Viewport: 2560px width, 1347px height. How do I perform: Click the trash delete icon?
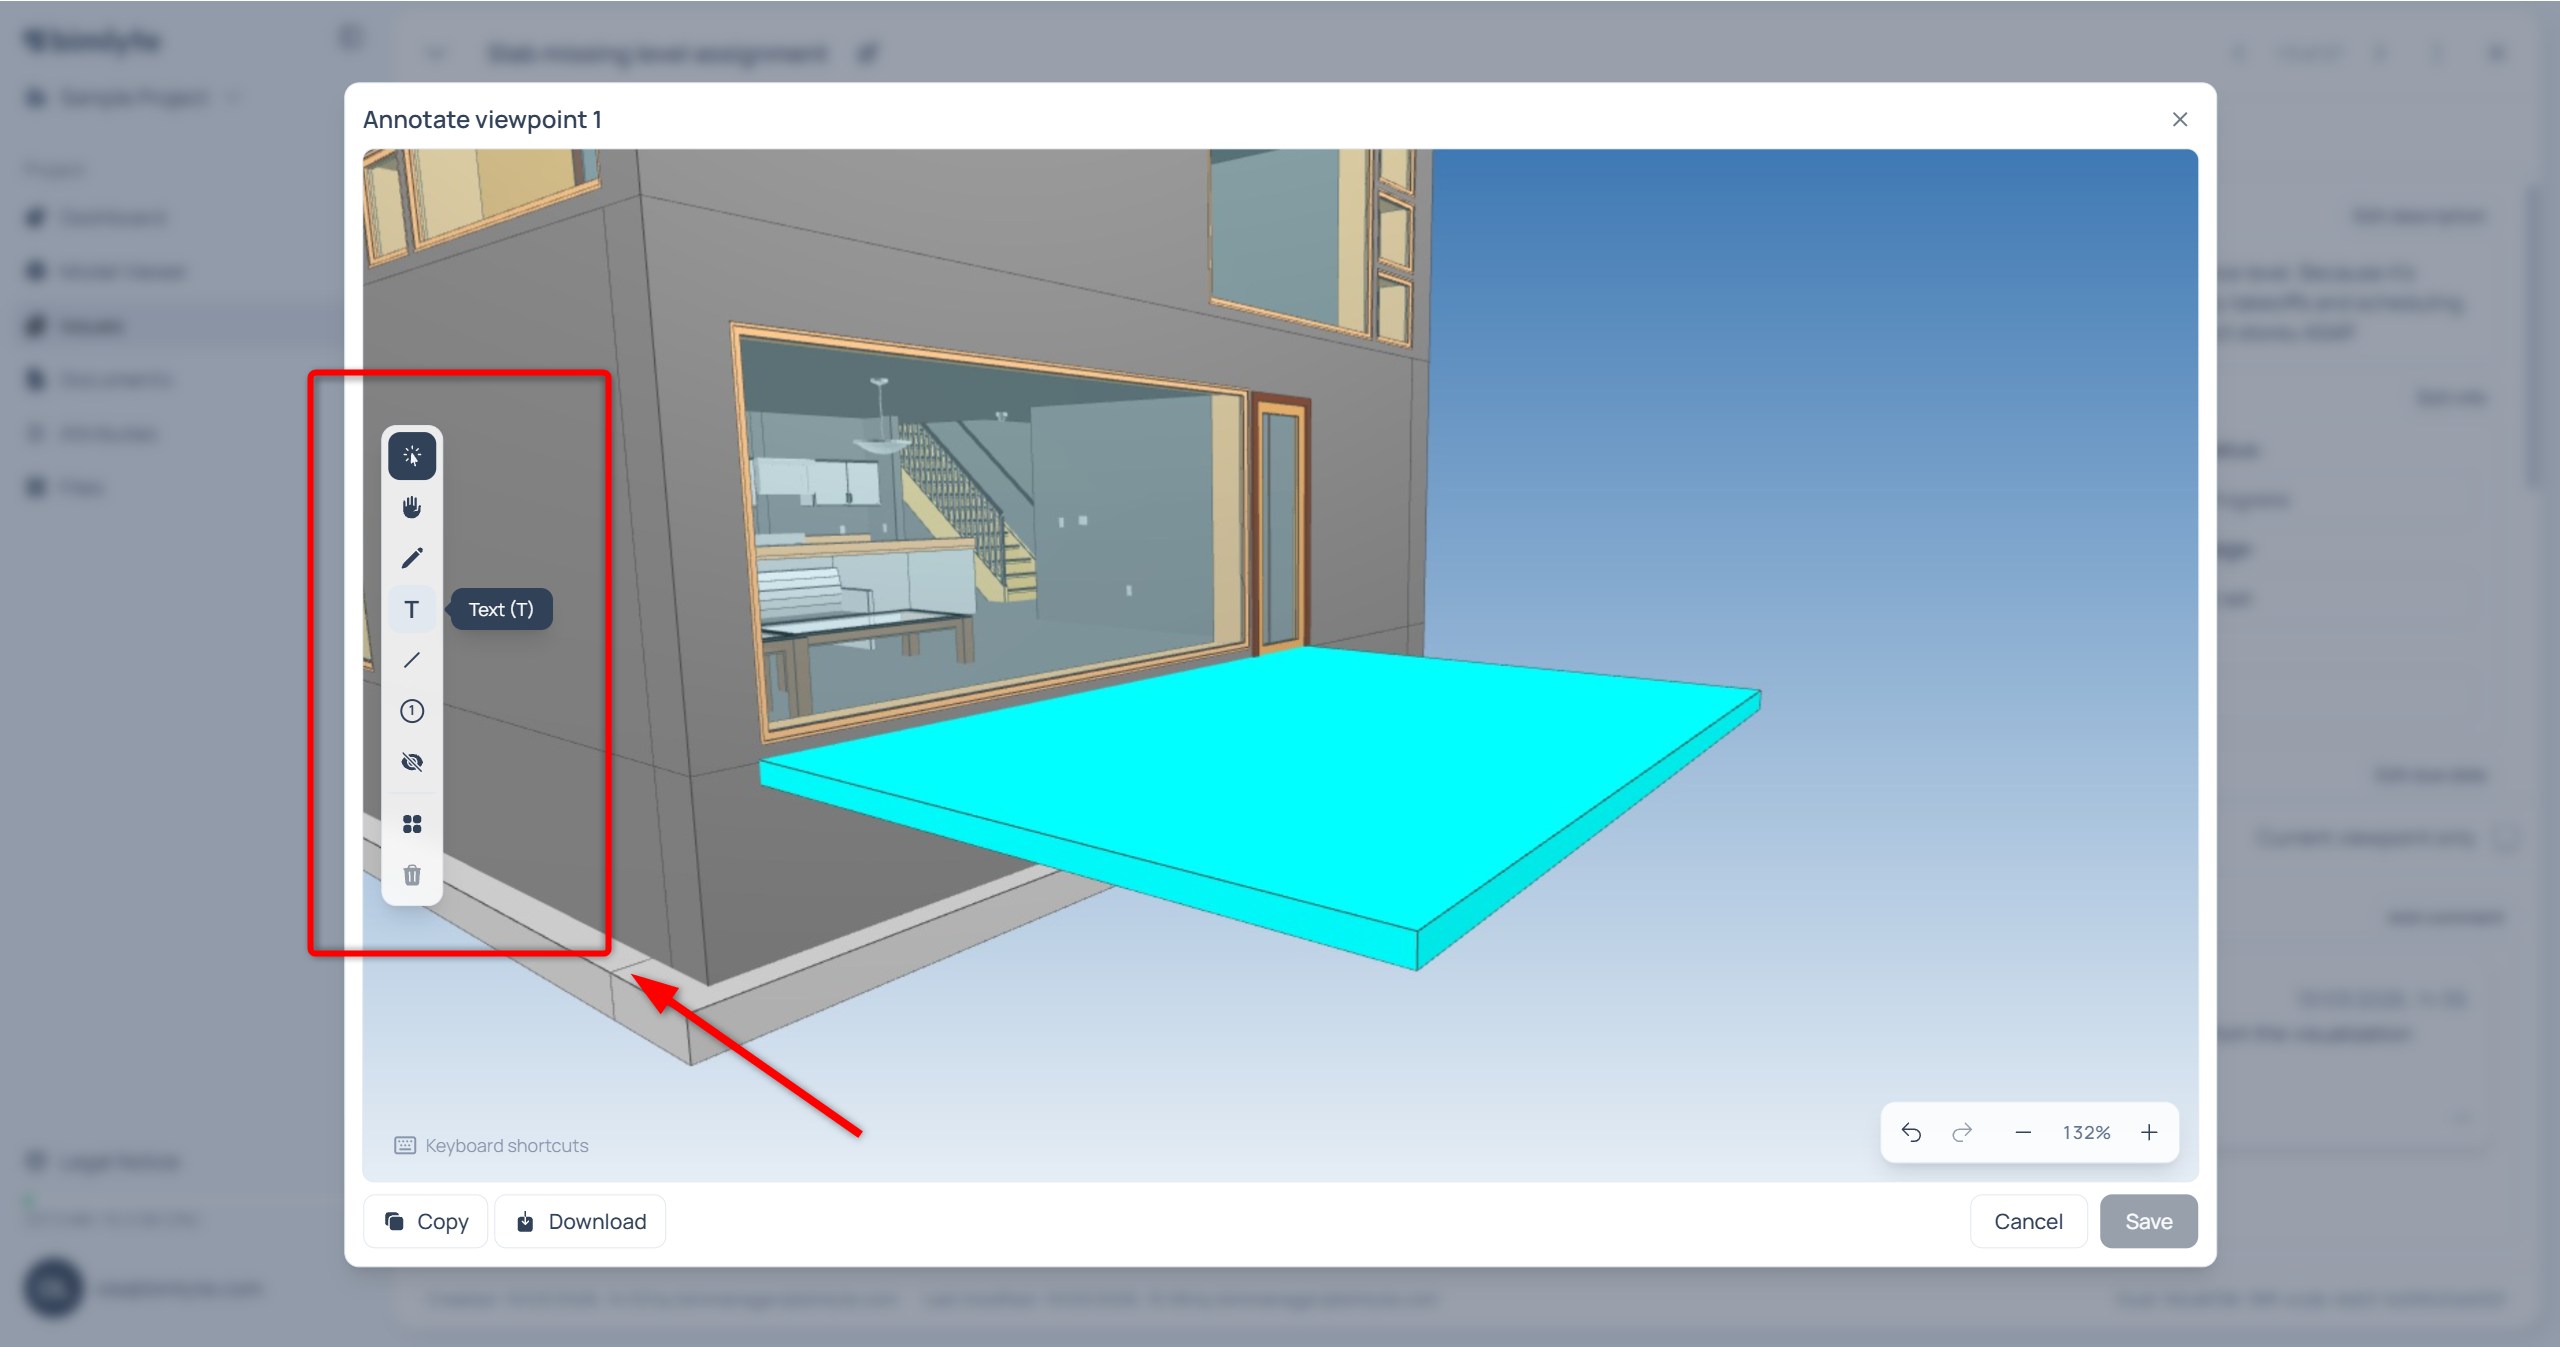point(412,875)
